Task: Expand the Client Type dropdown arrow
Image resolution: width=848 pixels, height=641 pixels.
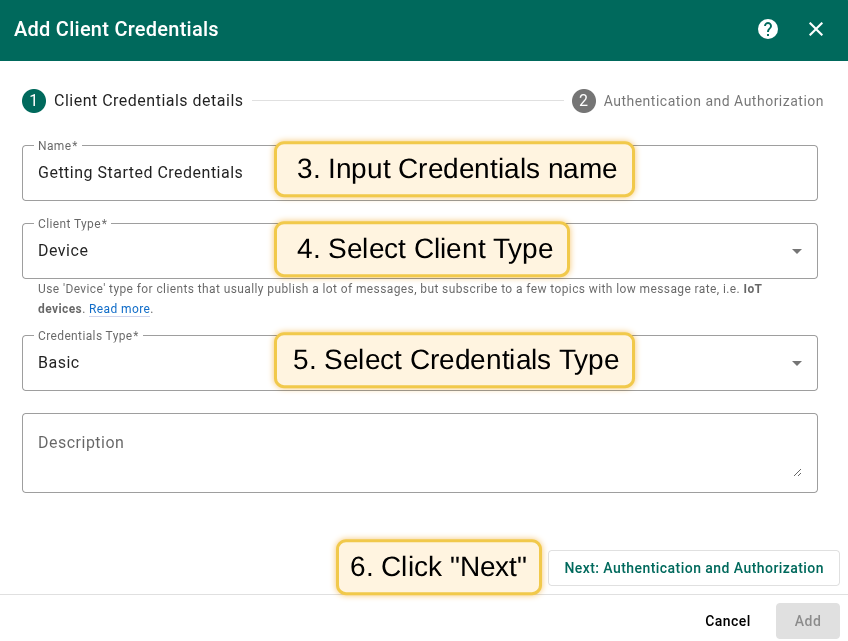Action: [x=797, y=252]
